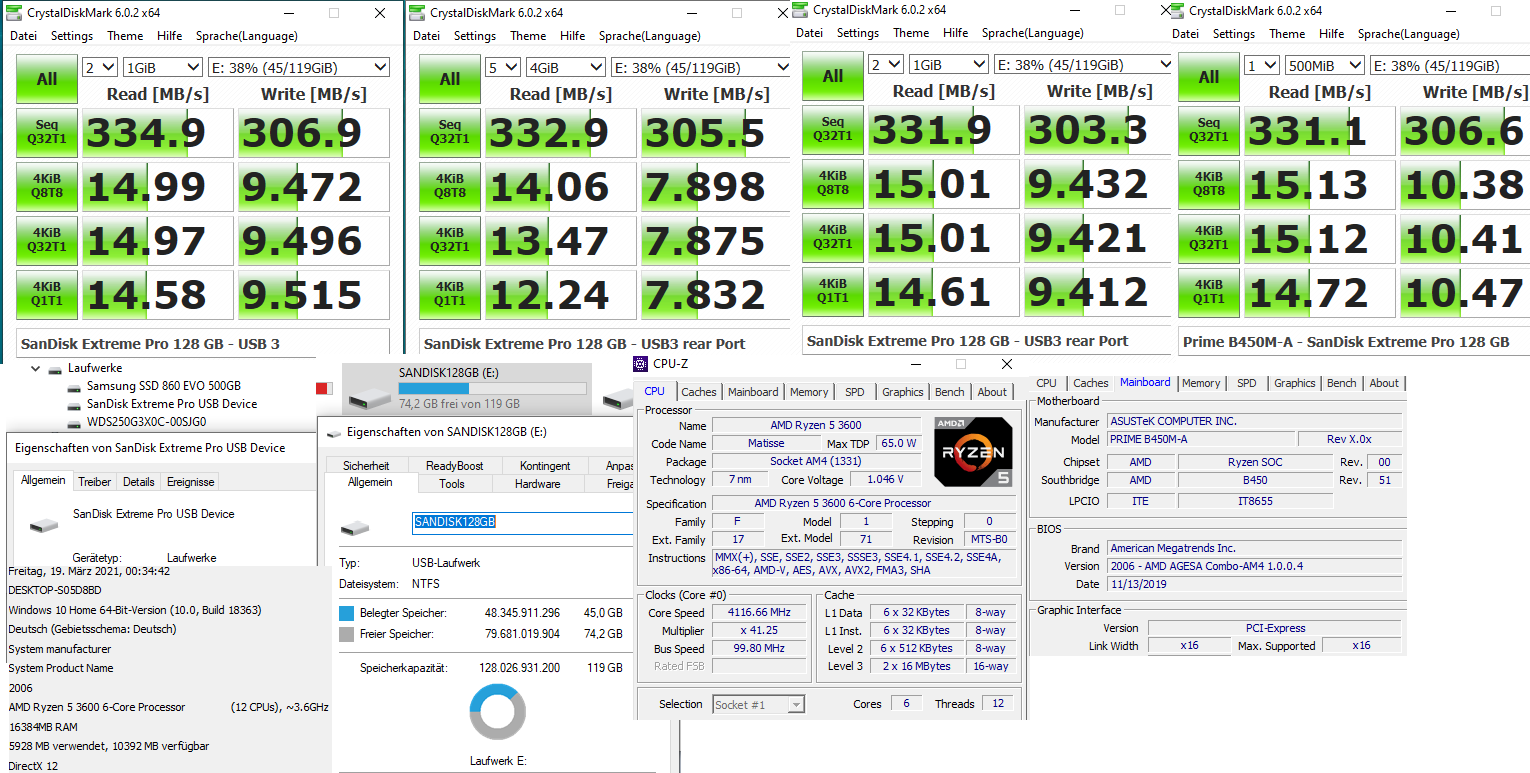The height and width of the screenshot is (773, 1530).
Task: Click title icon of Eigenschaften von SANDISK128GB dialog
Action: point(333,433)
